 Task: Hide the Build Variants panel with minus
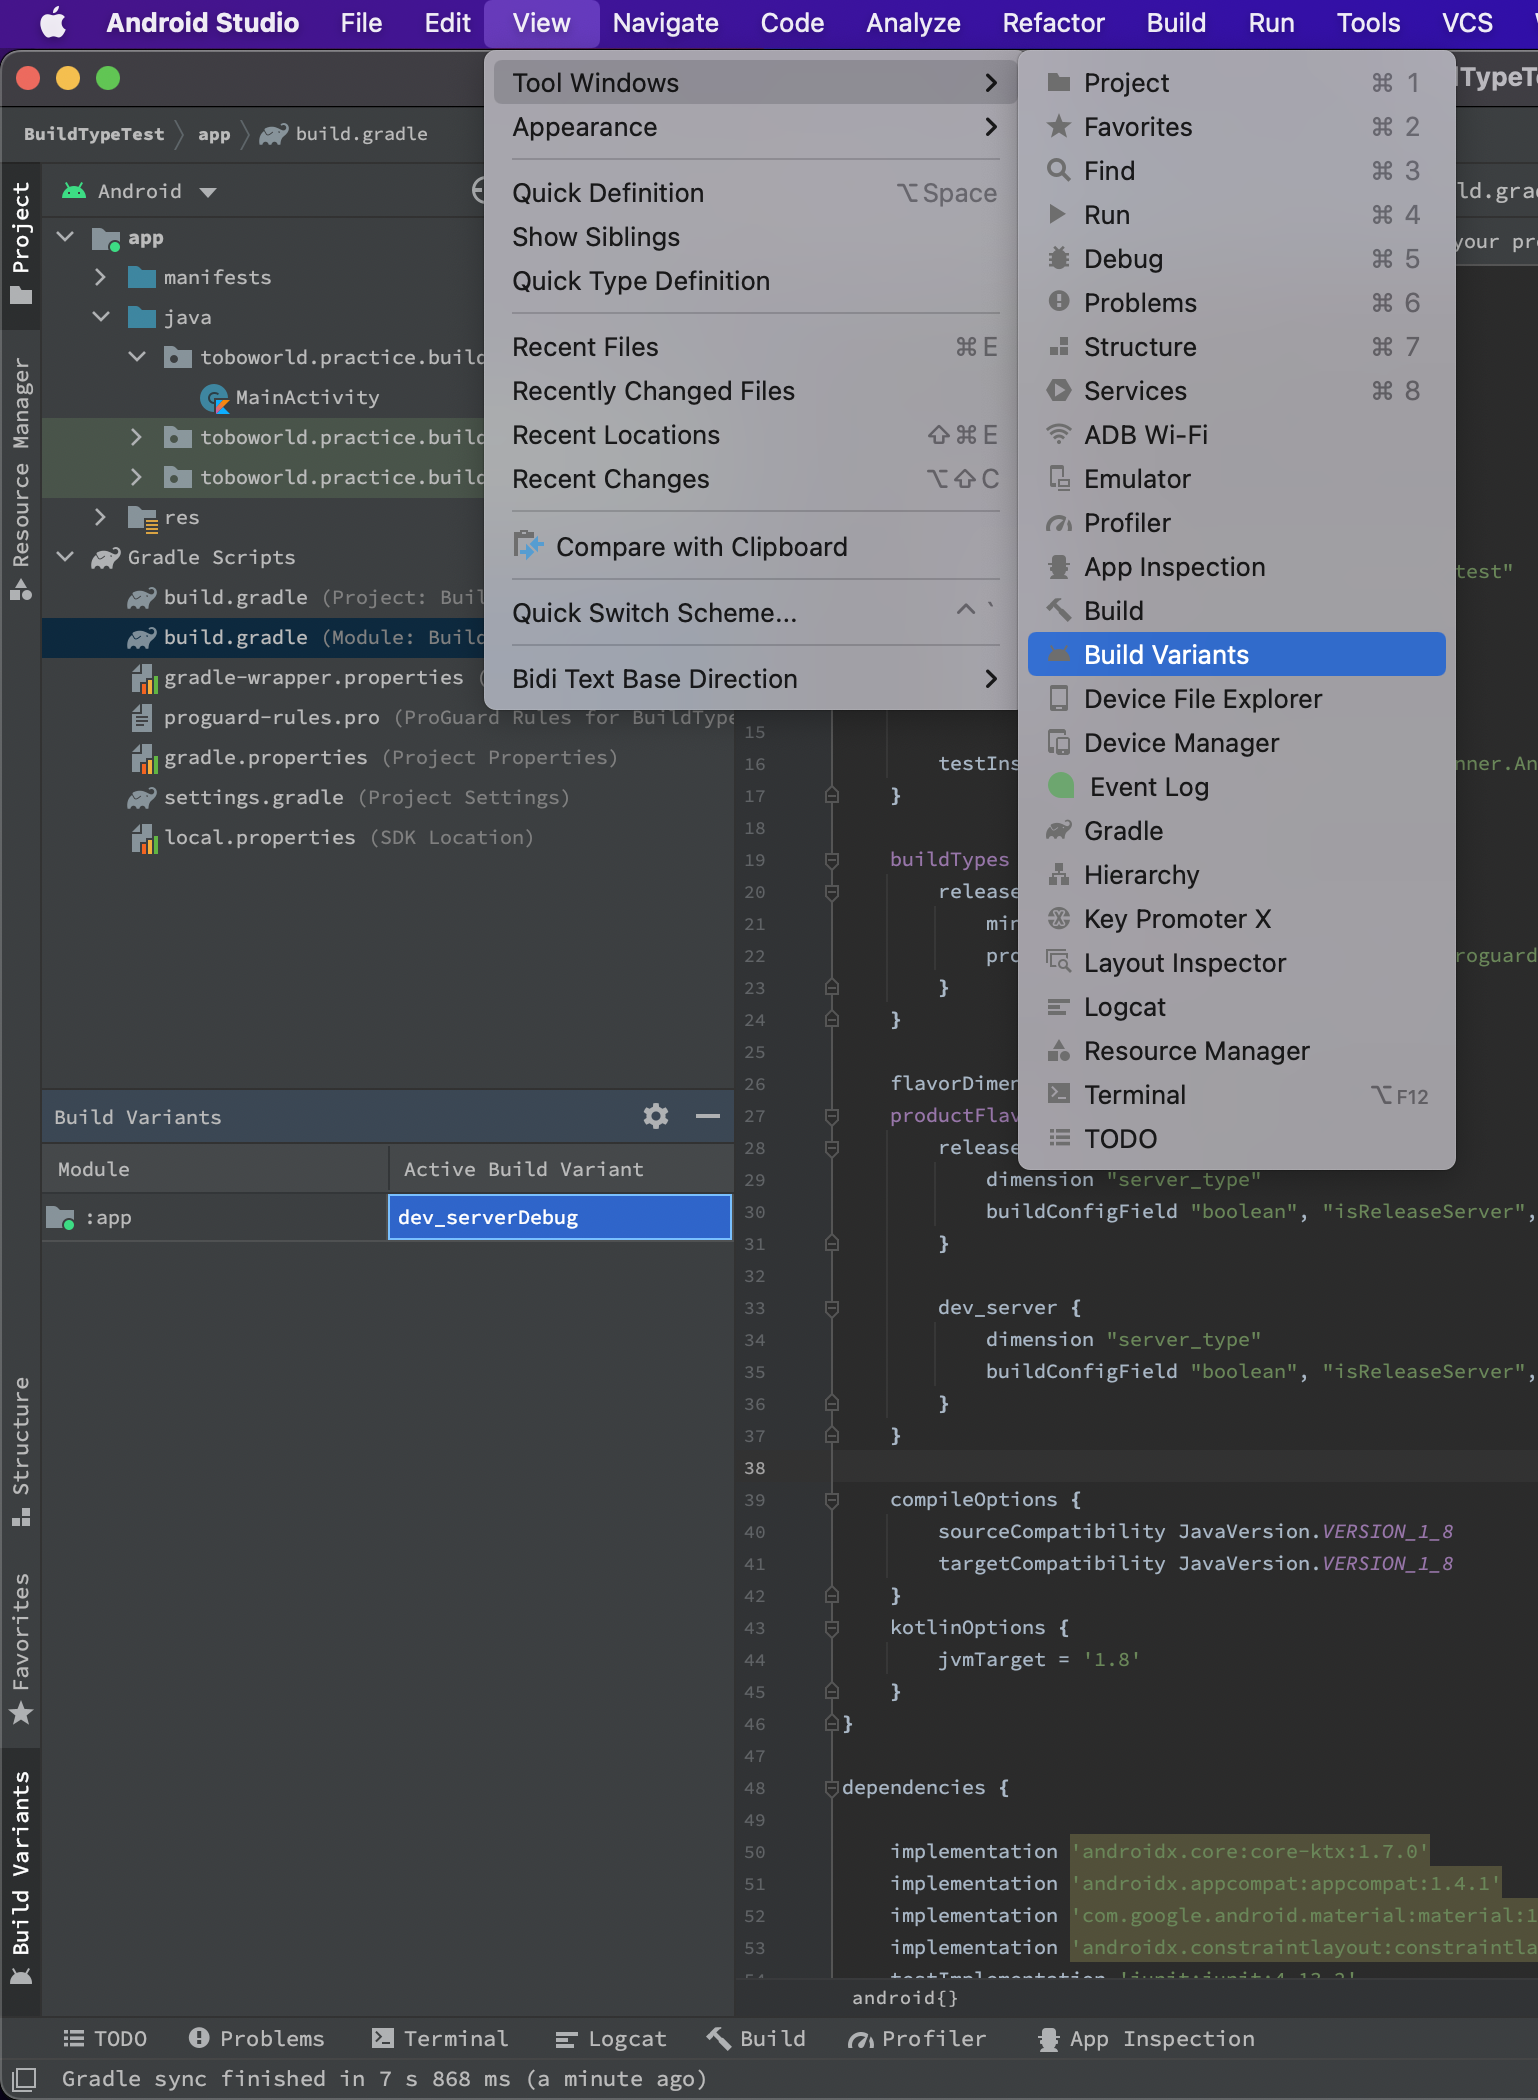click(708, 1116)
